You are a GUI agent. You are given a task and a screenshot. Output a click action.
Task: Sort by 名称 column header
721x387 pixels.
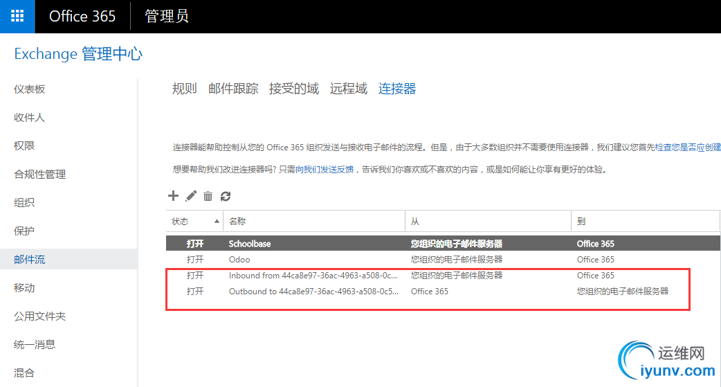coord(314,222)
